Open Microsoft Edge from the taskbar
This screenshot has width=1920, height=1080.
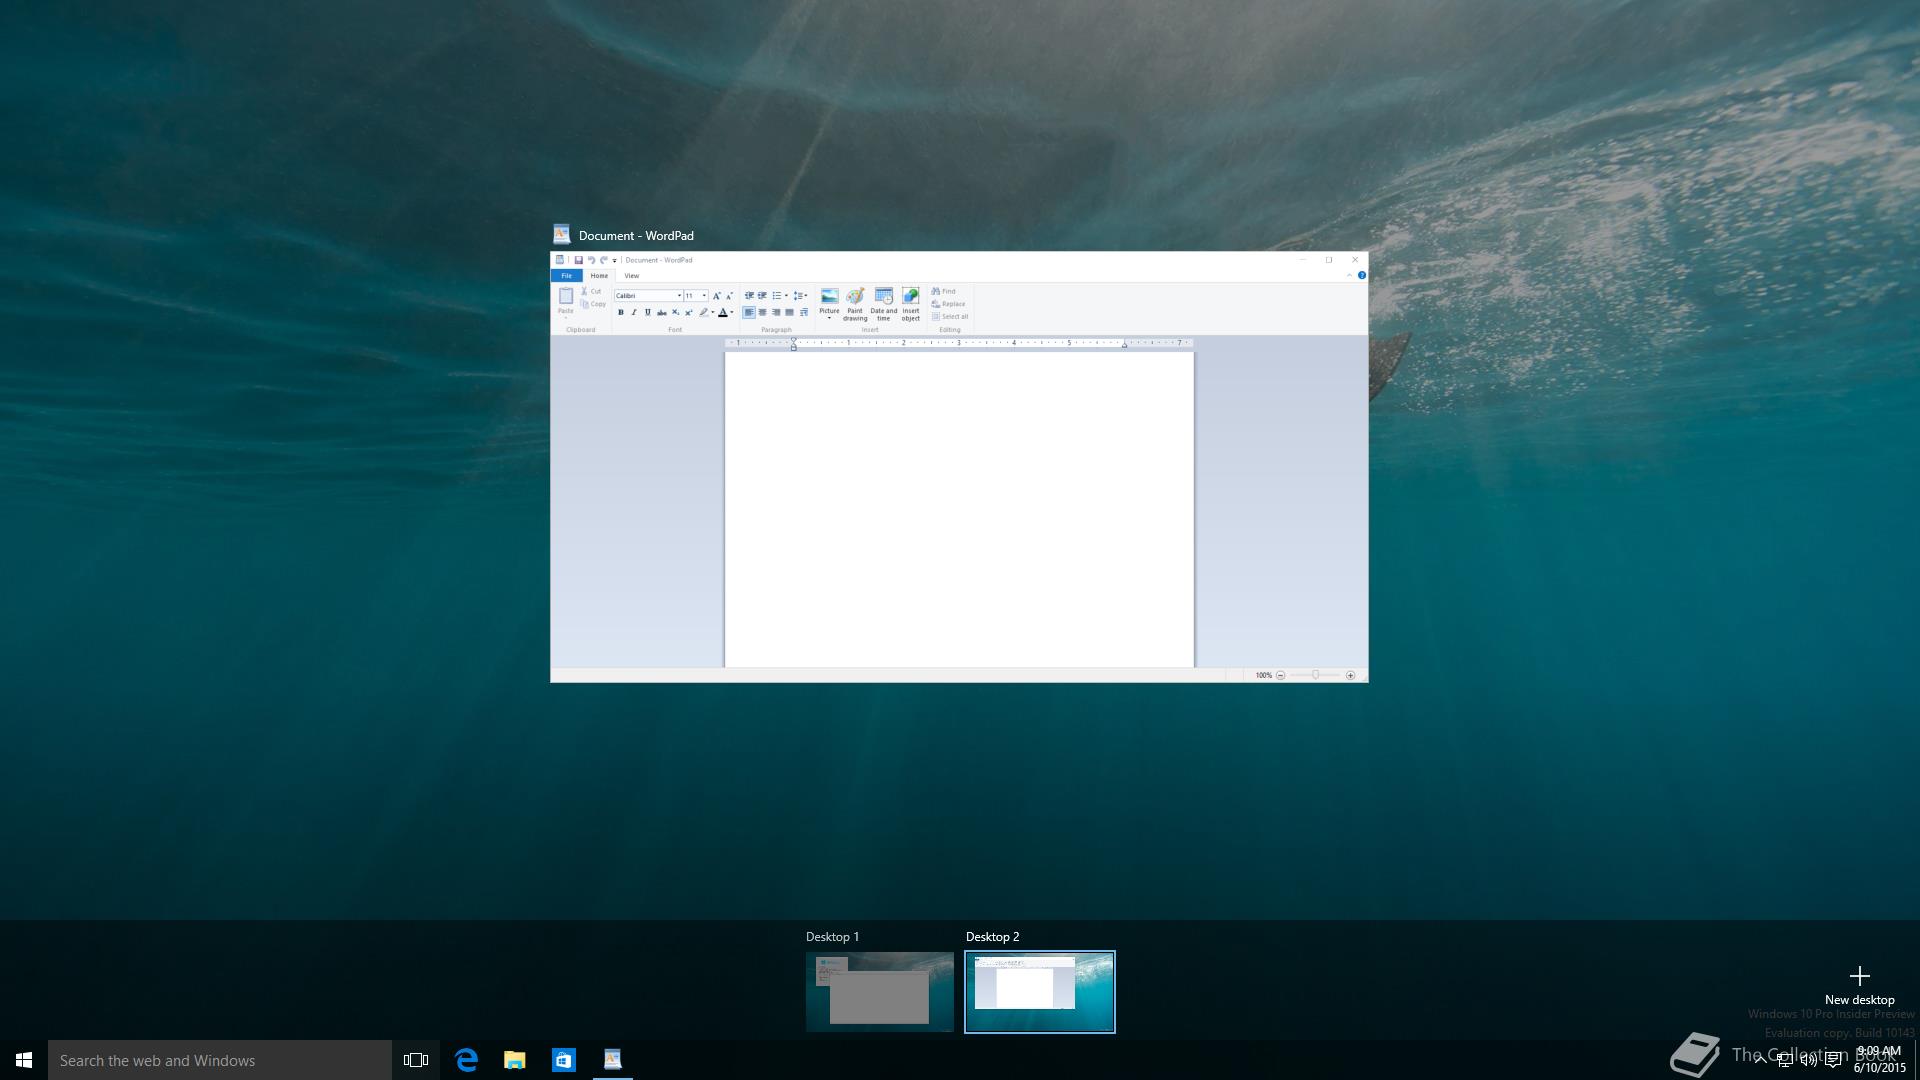click(466, 1060)
